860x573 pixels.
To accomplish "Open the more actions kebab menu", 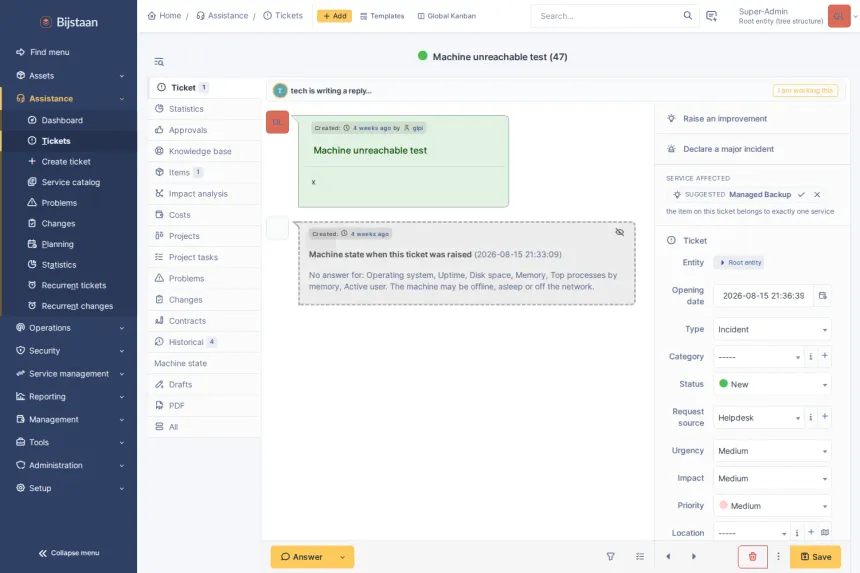I will [778, 557].
